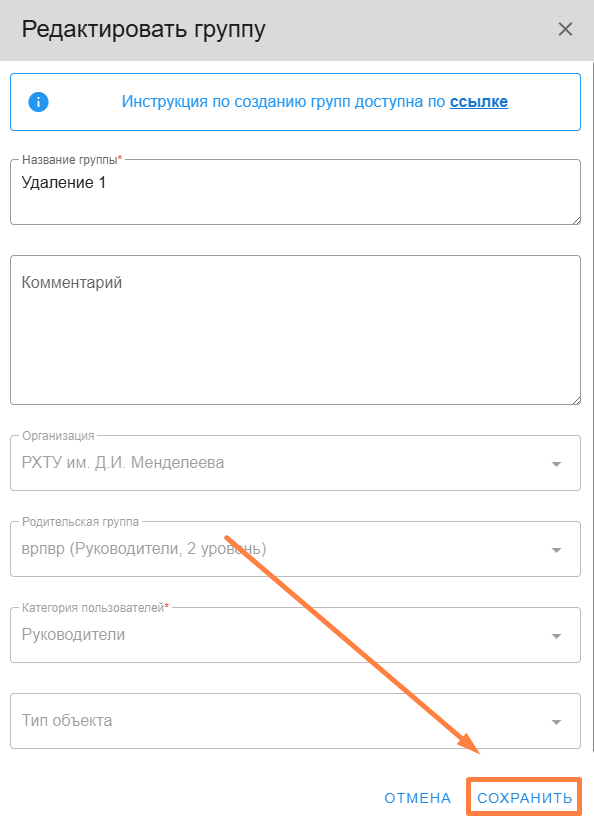
Task: Click the Название группы field label
Action: pos(72,160)
